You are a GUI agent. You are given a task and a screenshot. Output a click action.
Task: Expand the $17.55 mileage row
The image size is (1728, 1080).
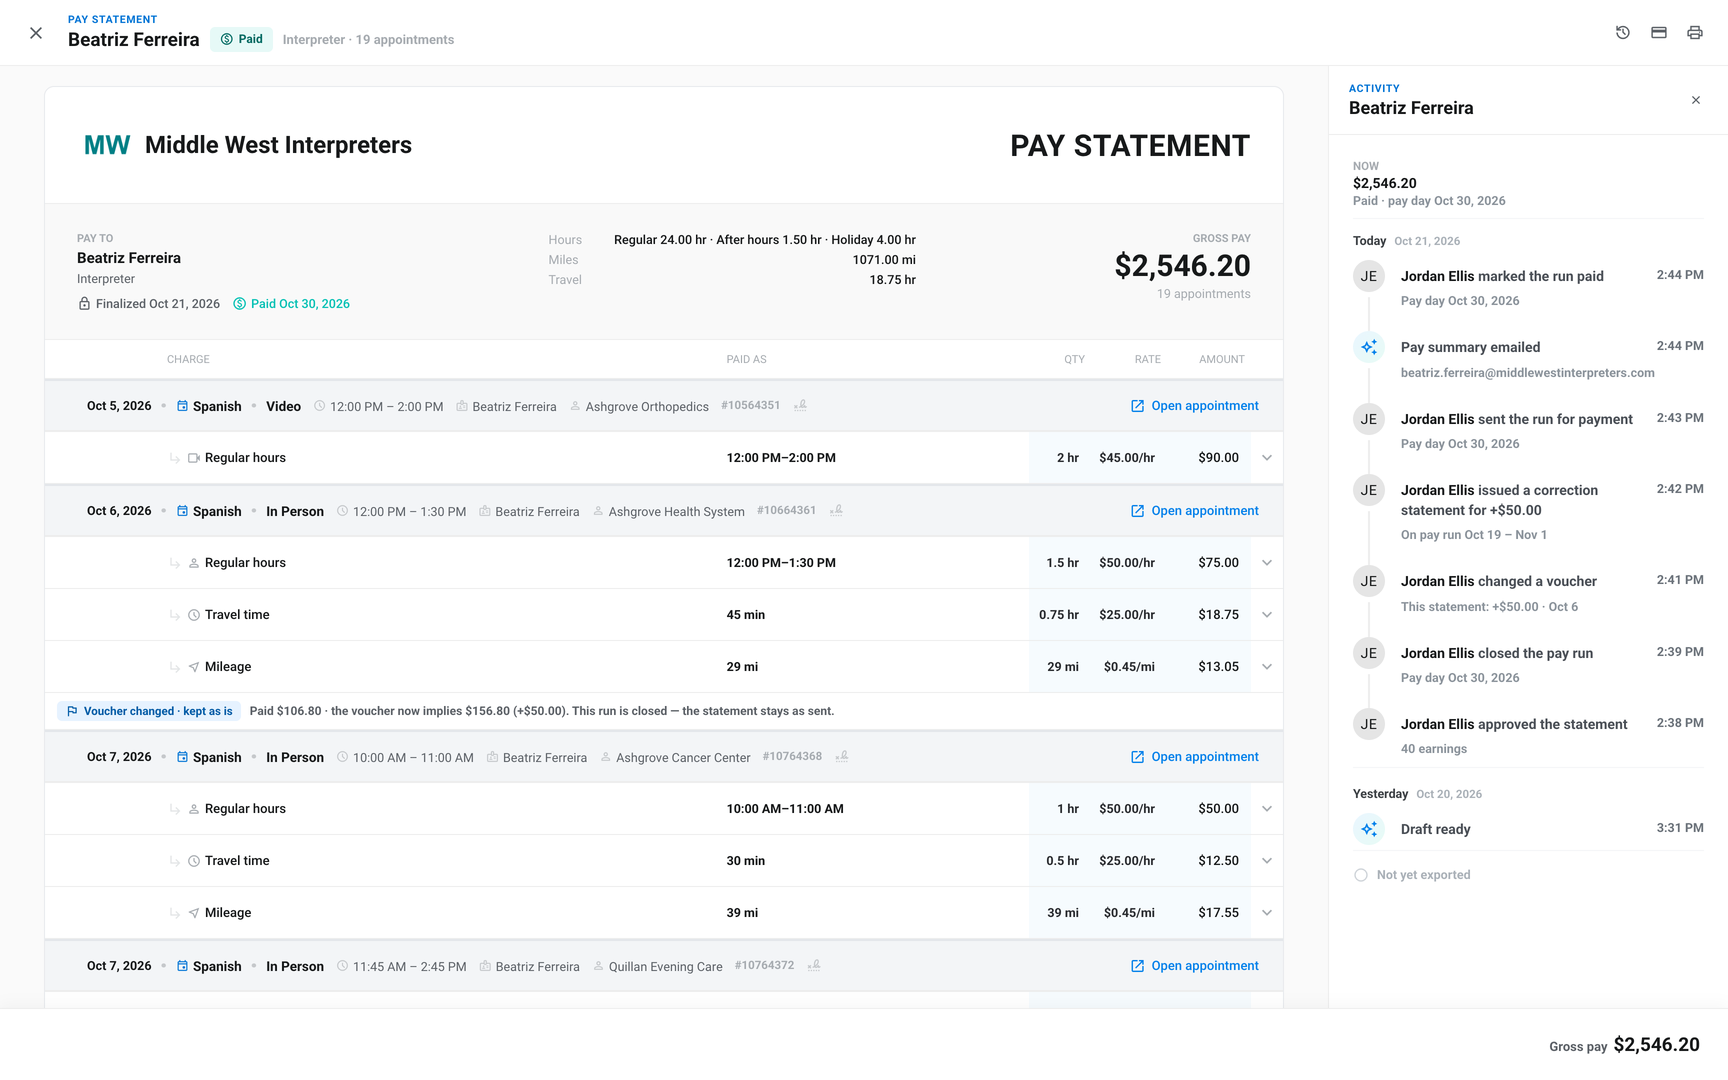(1267, 913)
